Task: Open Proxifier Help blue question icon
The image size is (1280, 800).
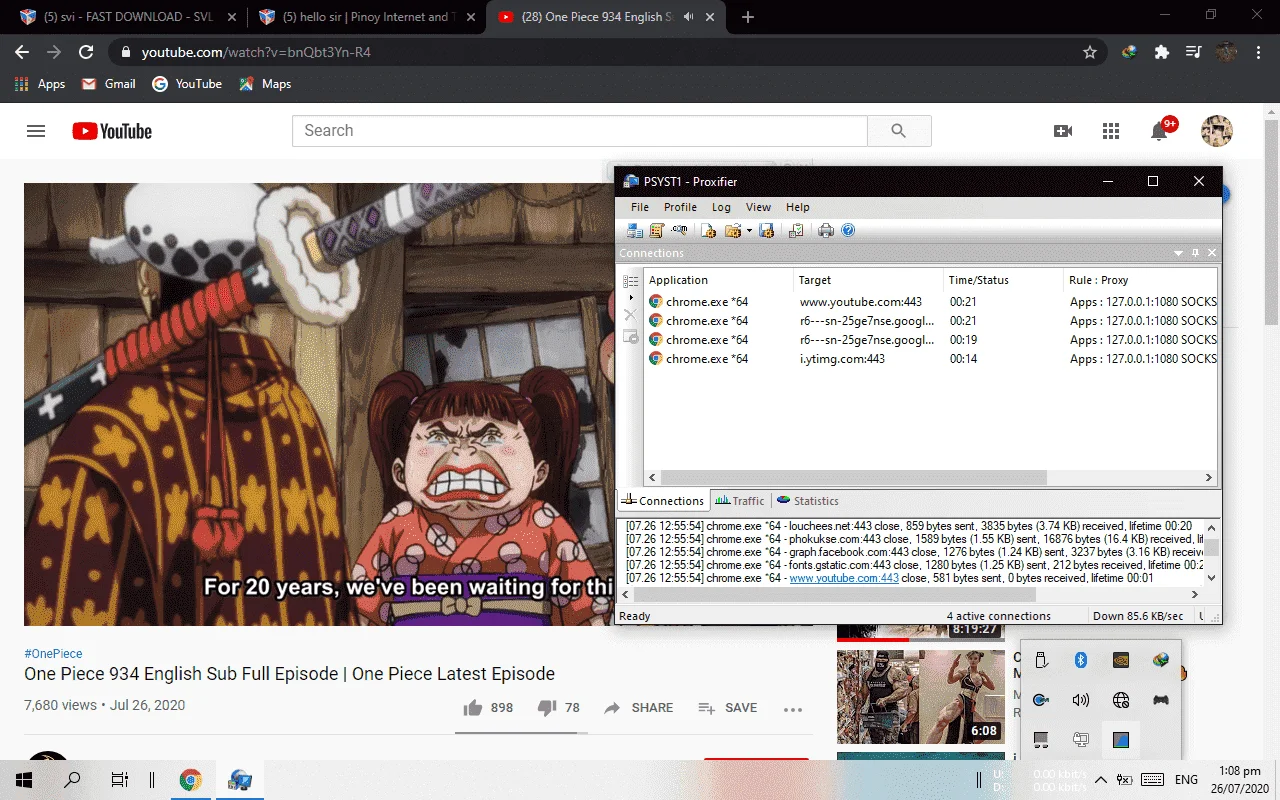Action: pos(848,231)
